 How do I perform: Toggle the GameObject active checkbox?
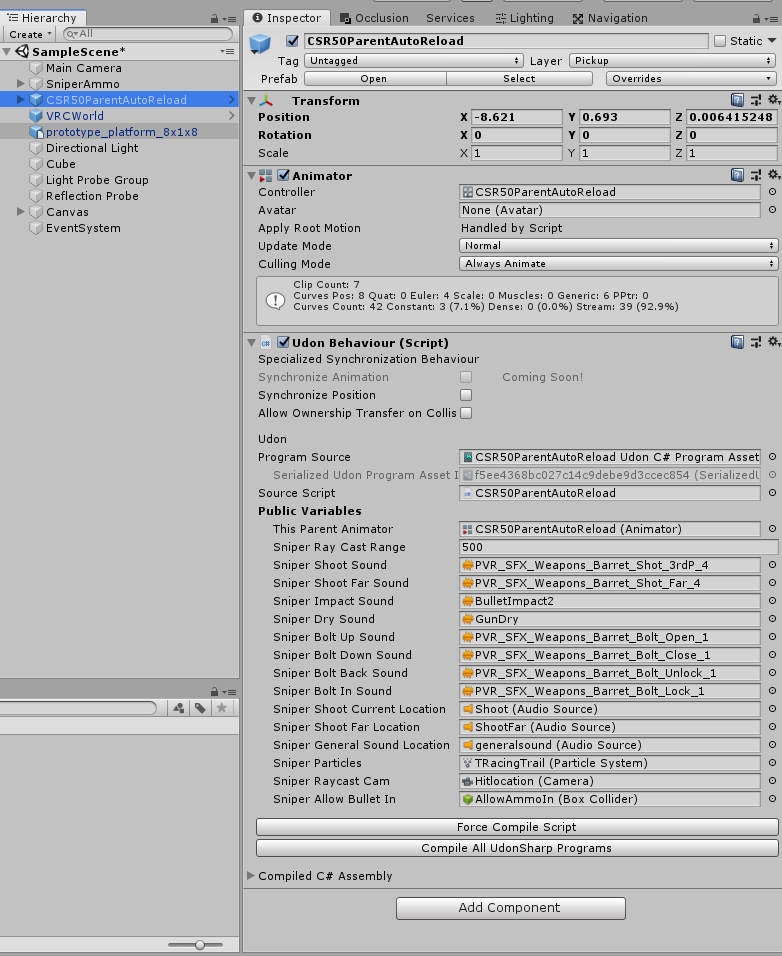[x=293, y=41]
